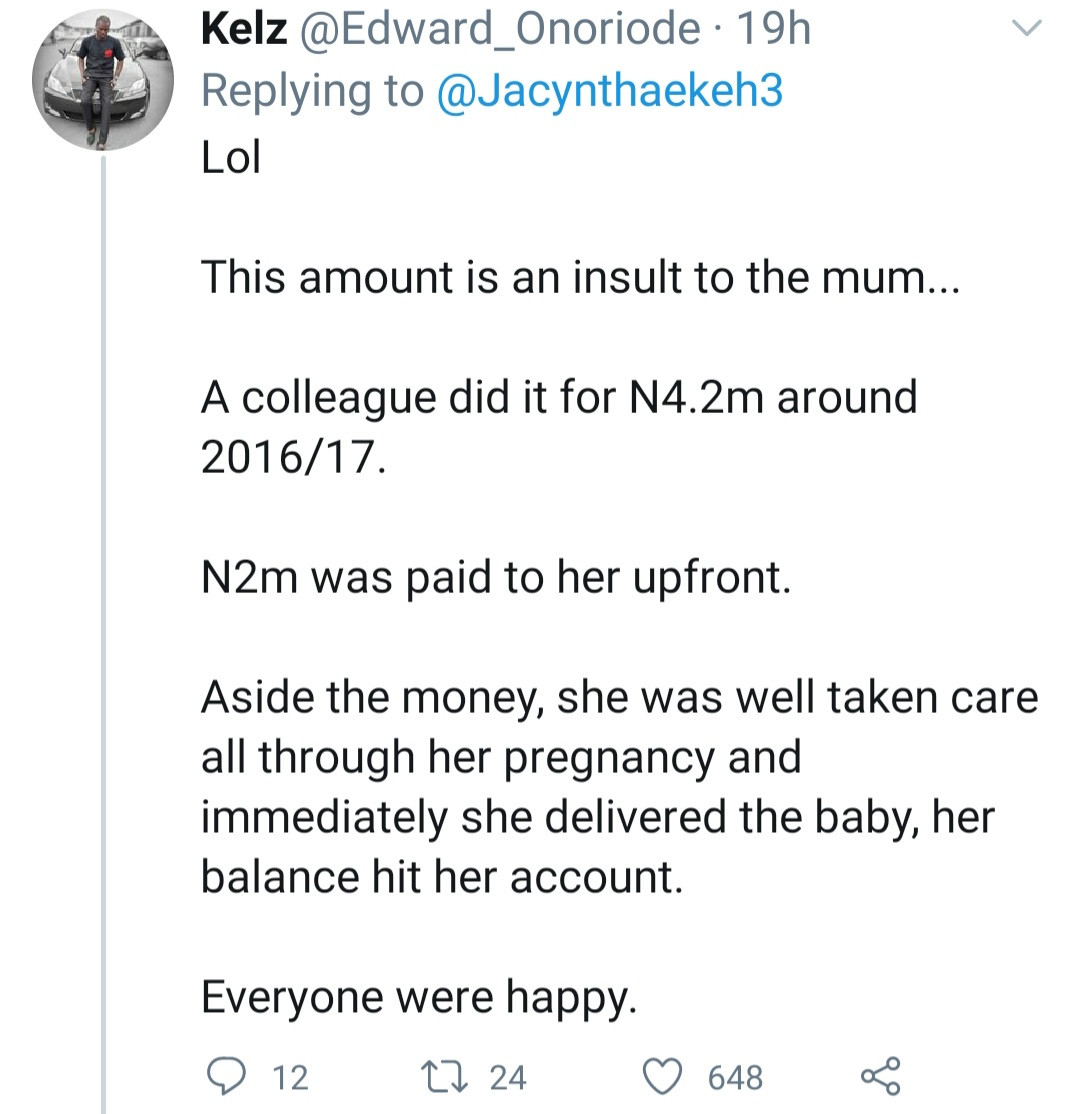Like the tweet with the heart icon
The height and width of the screenshot is (1114, 1080).
point(662,1076)
